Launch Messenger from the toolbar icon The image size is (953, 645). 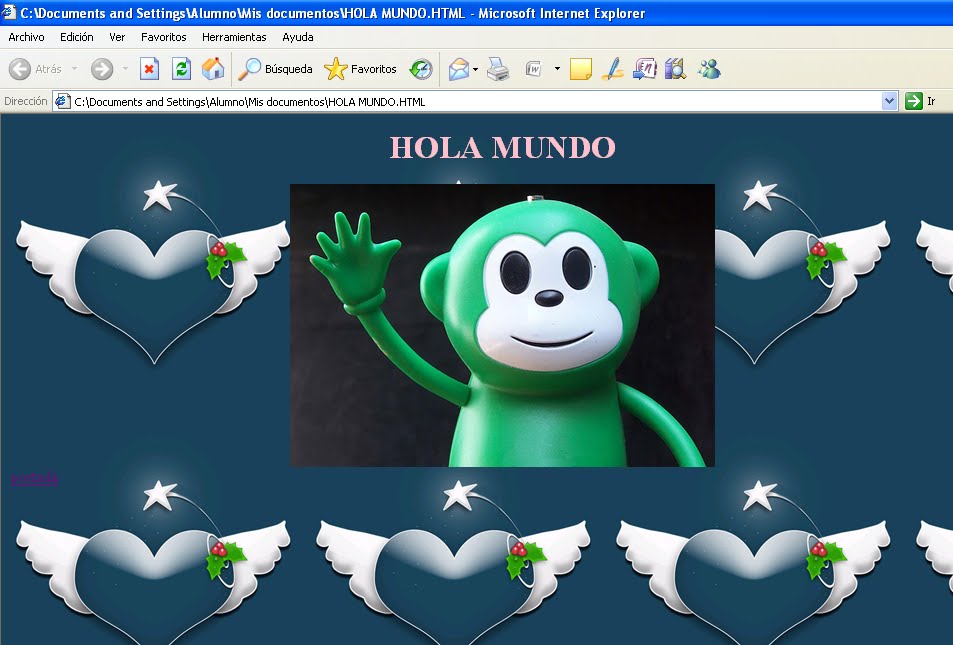(x=710, y=69)
